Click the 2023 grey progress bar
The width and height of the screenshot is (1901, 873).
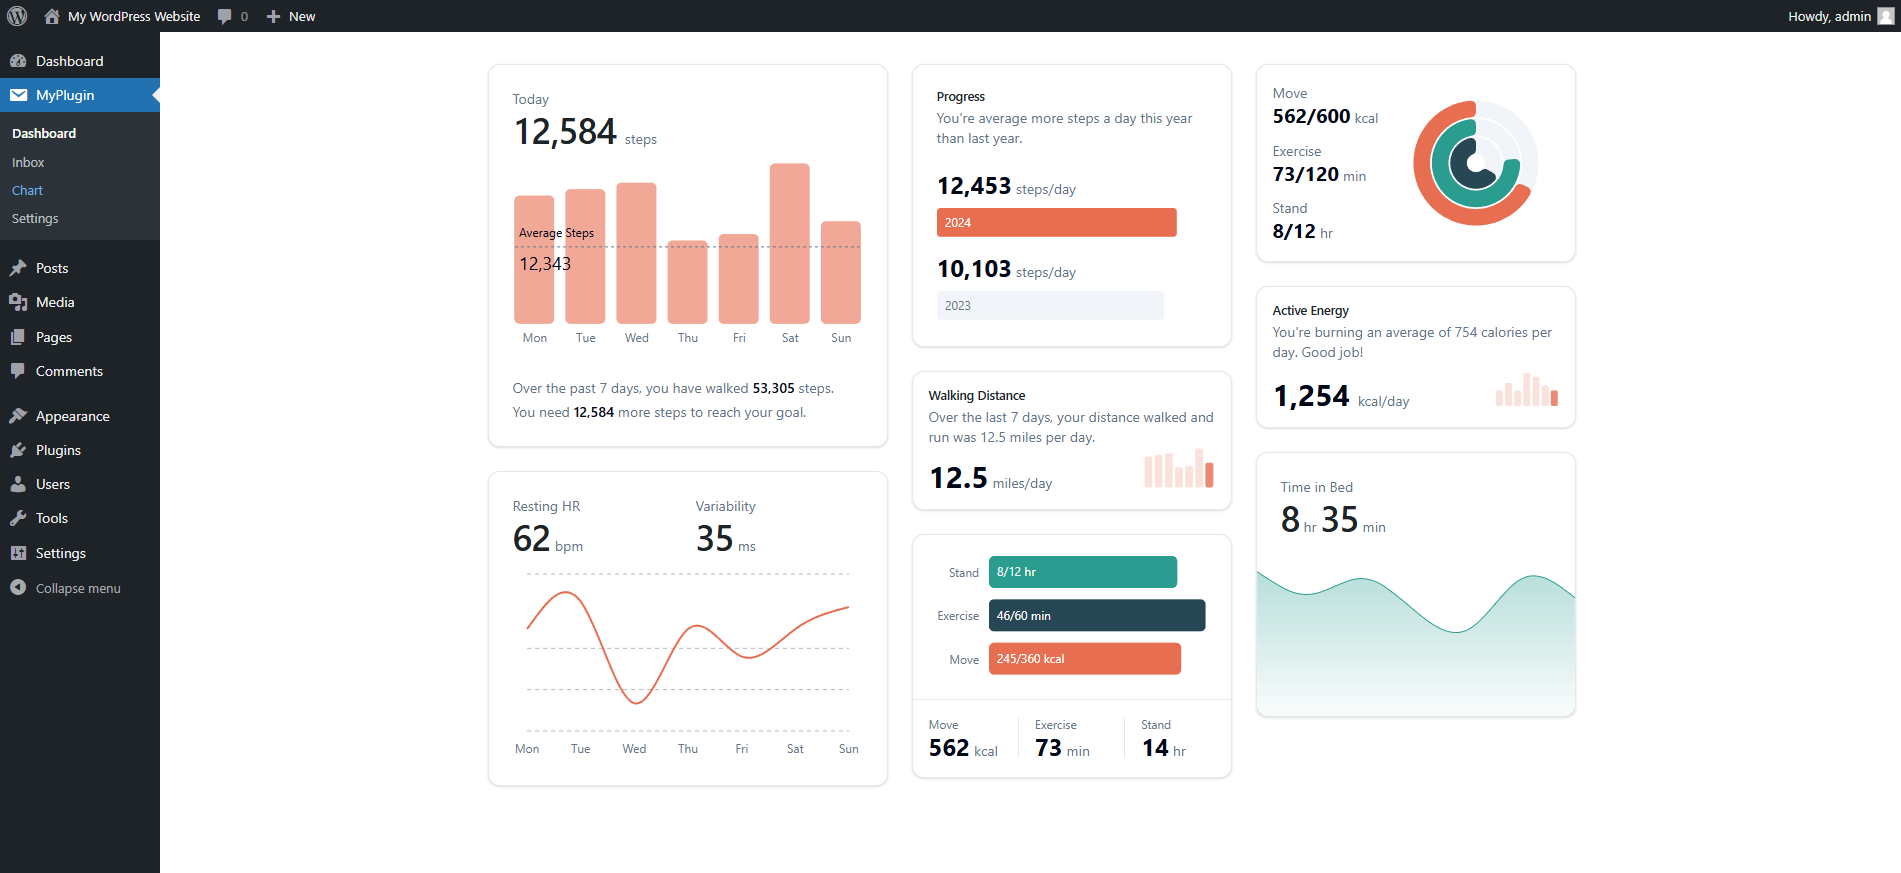pos(1050,305)
